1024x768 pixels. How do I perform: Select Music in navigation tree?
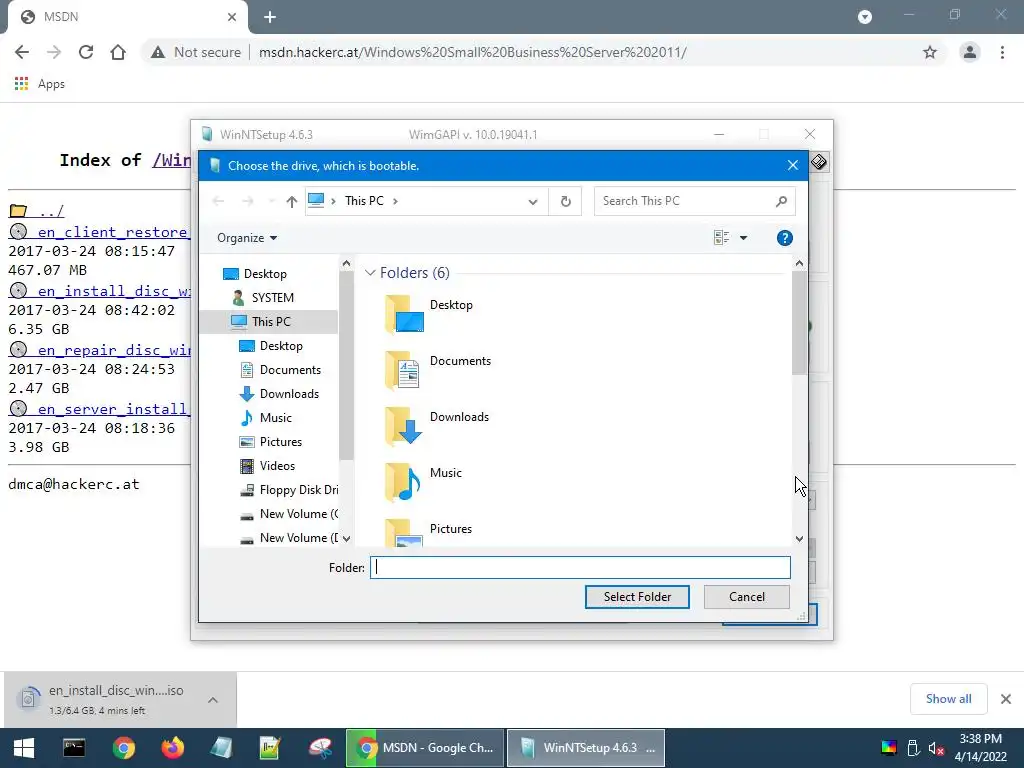(x=266, y=418)
